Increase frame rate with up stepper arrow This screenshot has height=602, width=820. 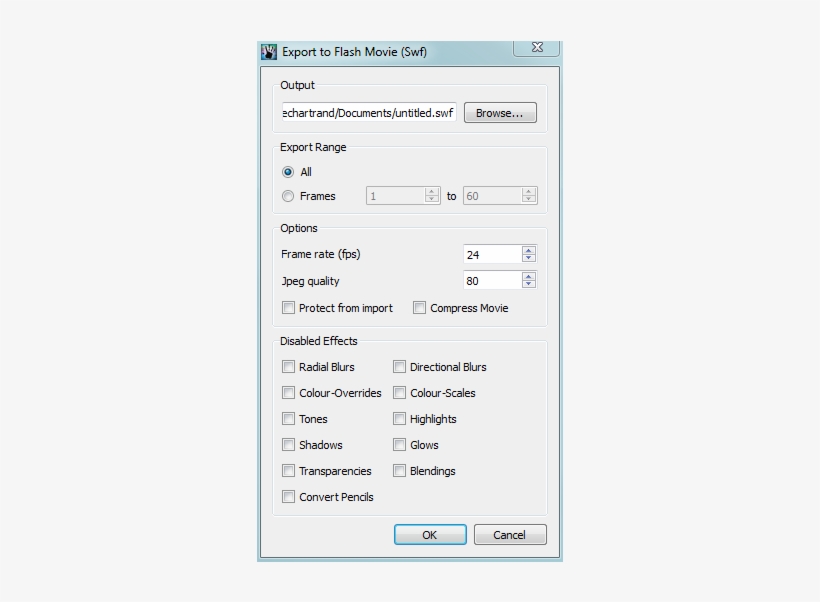(528, 249)
